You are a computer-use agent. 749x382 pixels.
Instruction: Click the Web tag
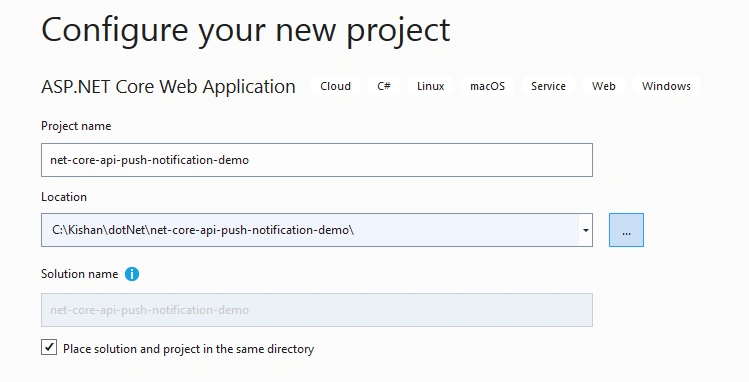click(604, 86)
